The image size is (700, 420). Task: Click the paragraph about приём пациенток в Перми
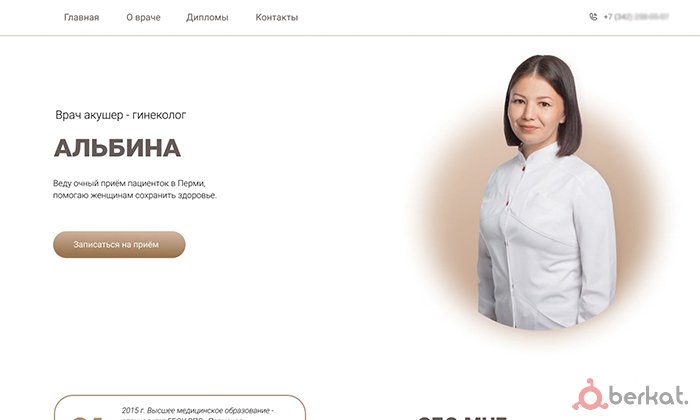tap(135, 189)
